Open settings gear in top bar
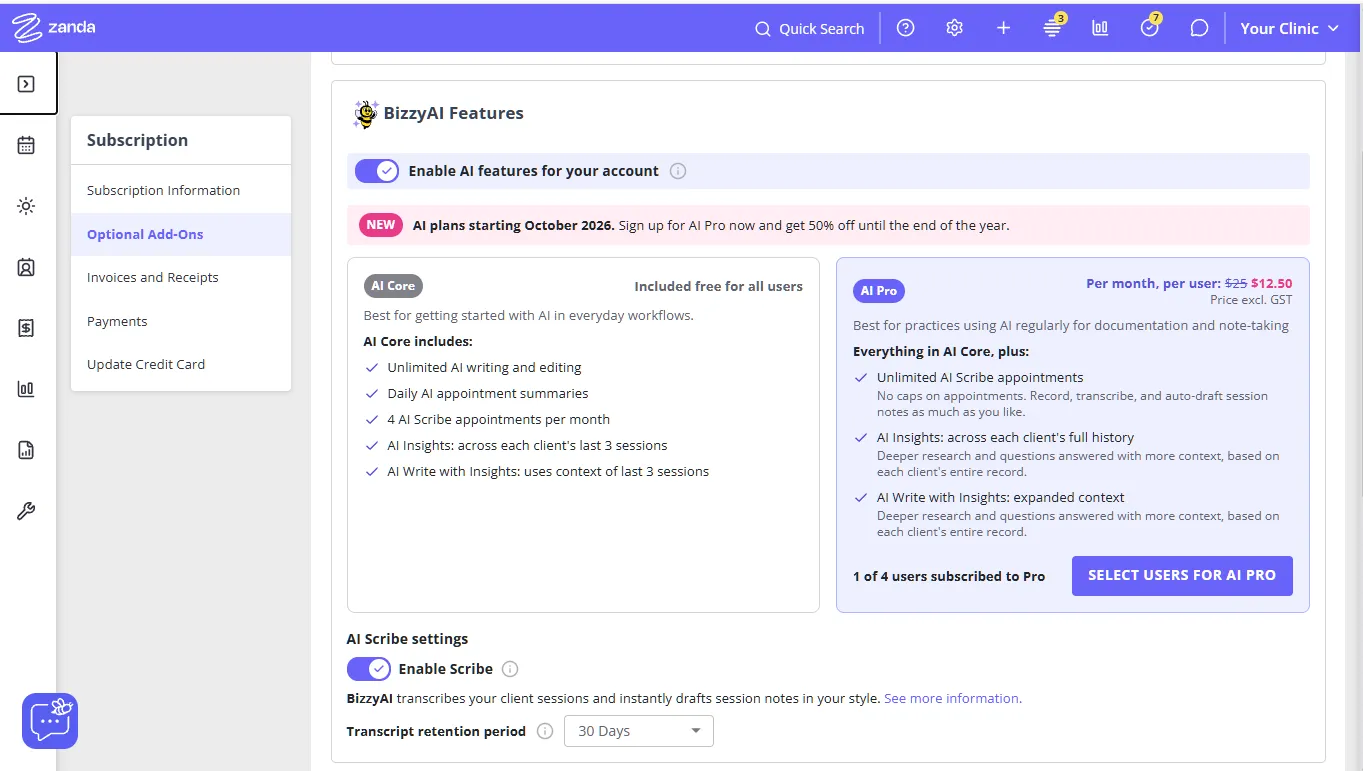 (955, 28)
